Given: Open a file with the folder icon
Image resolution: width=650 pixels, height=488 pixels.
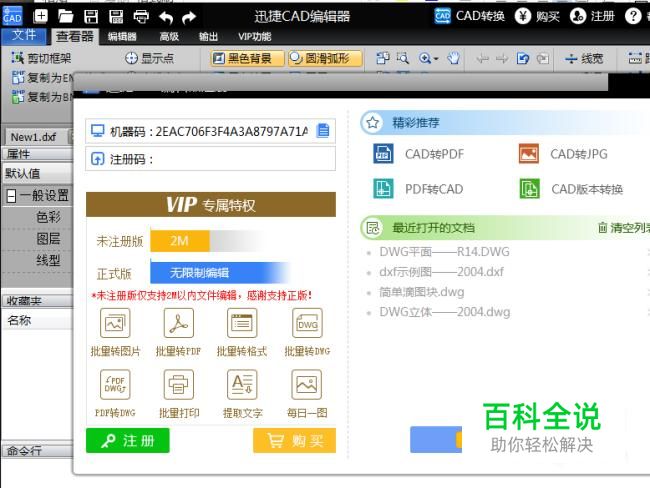Looking at the screenshot, I should click(x=65, y=16).
